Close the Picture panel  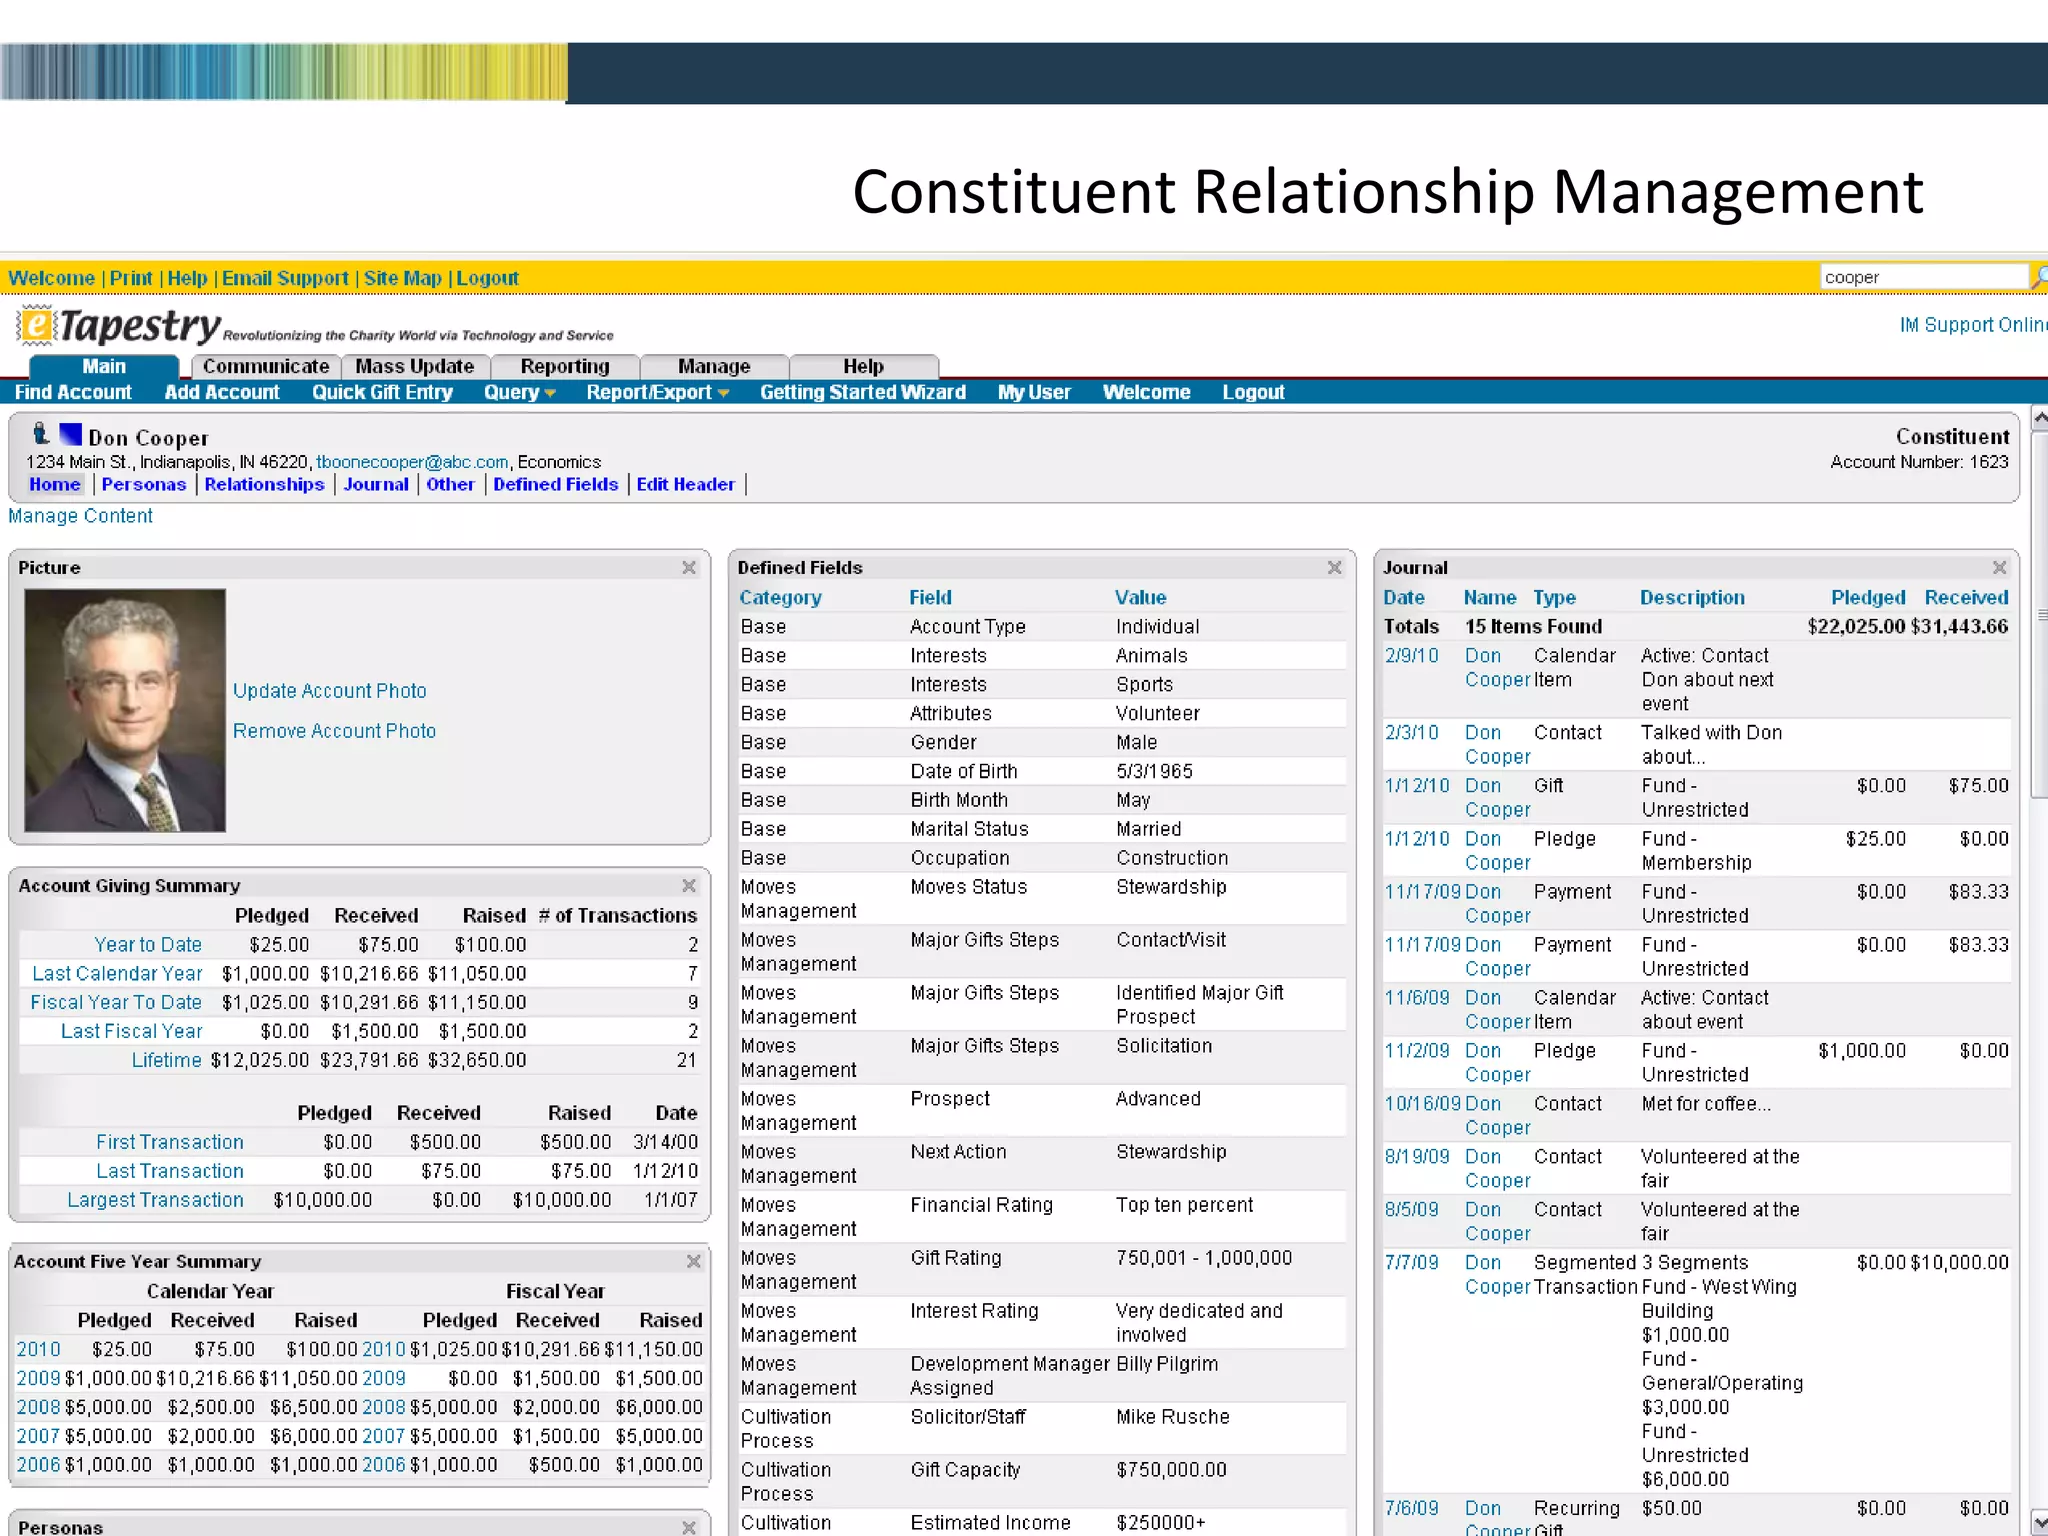point(689,567)
